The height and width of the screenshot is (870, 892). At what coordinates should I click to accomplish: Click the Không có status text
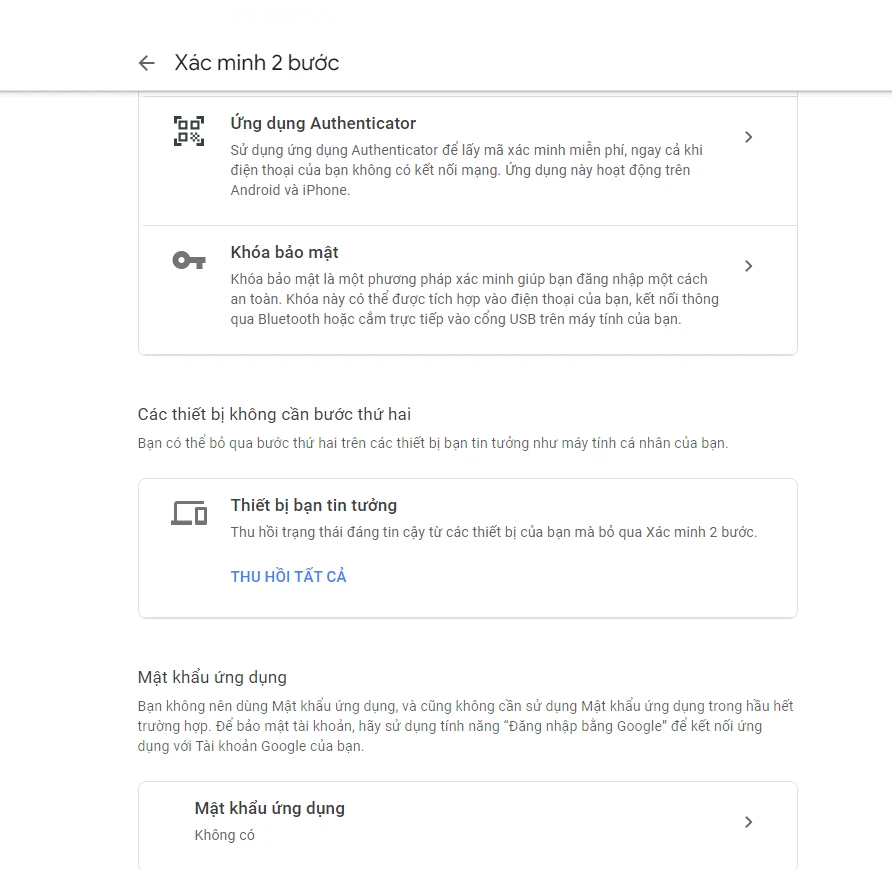225,835
